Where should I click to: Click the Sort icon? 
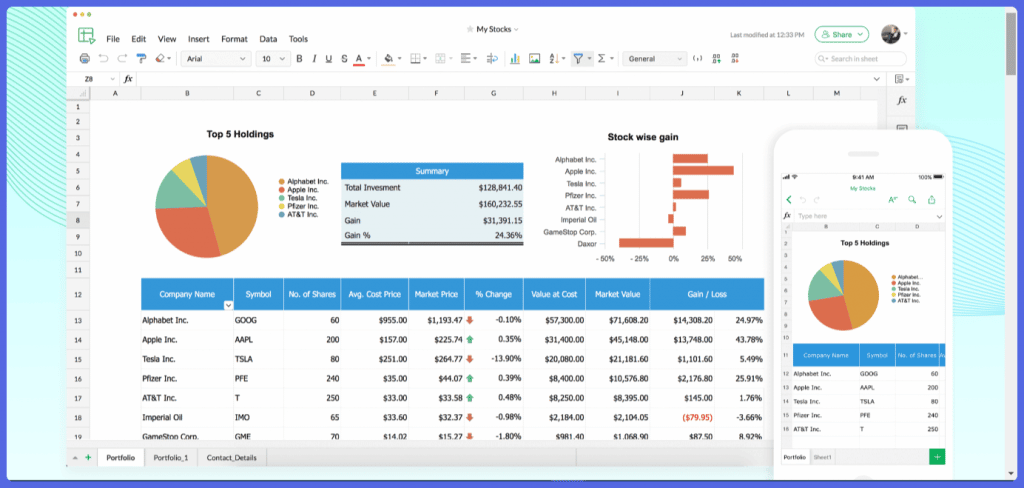point(554,59)
